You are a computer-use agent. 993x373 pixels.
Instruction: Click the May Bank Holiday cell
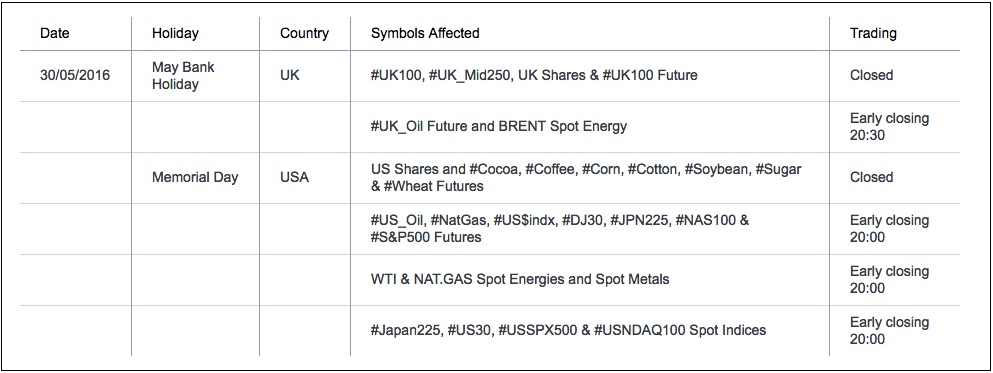click(183, 75)
